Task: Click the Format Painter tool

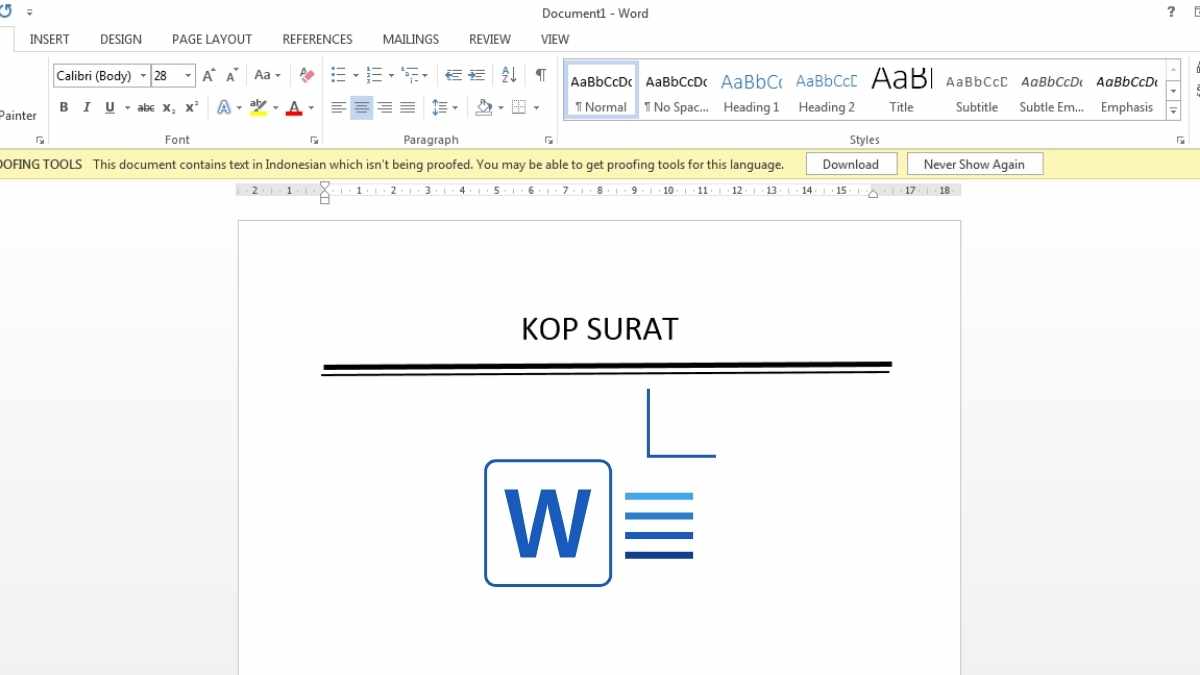Action: tap(18, 115)
